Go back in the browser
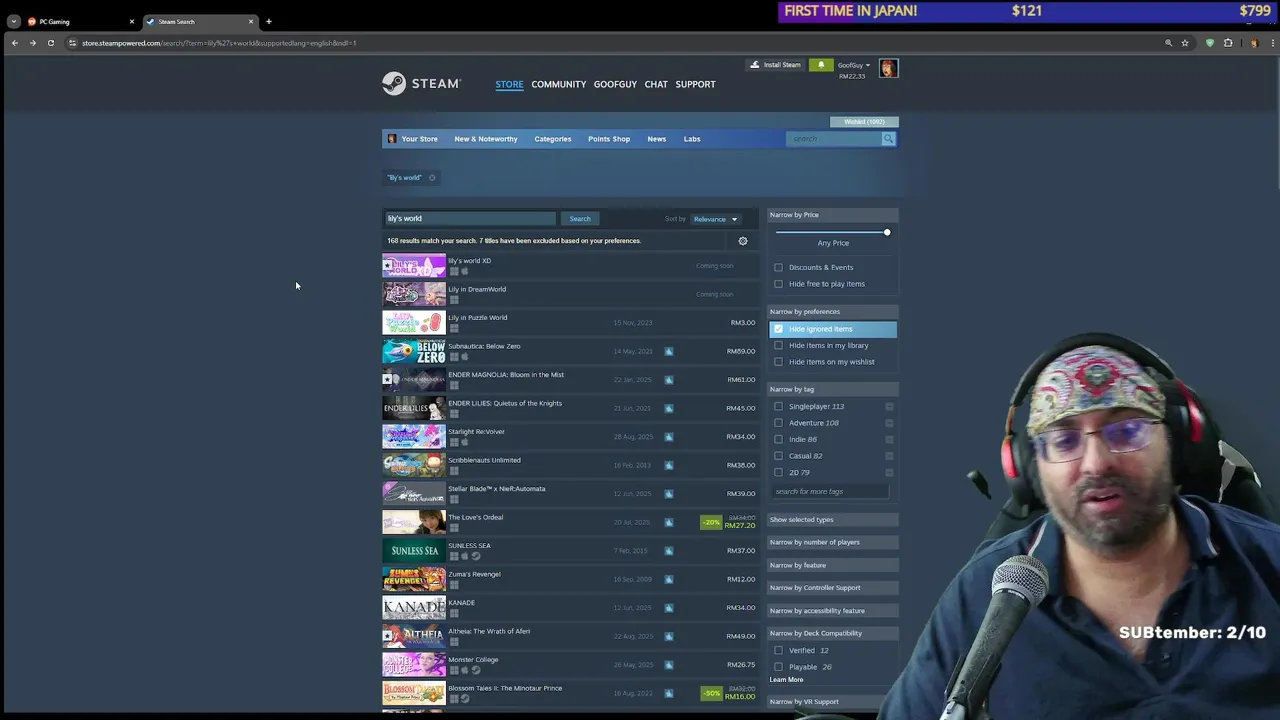 click(15, 43)
